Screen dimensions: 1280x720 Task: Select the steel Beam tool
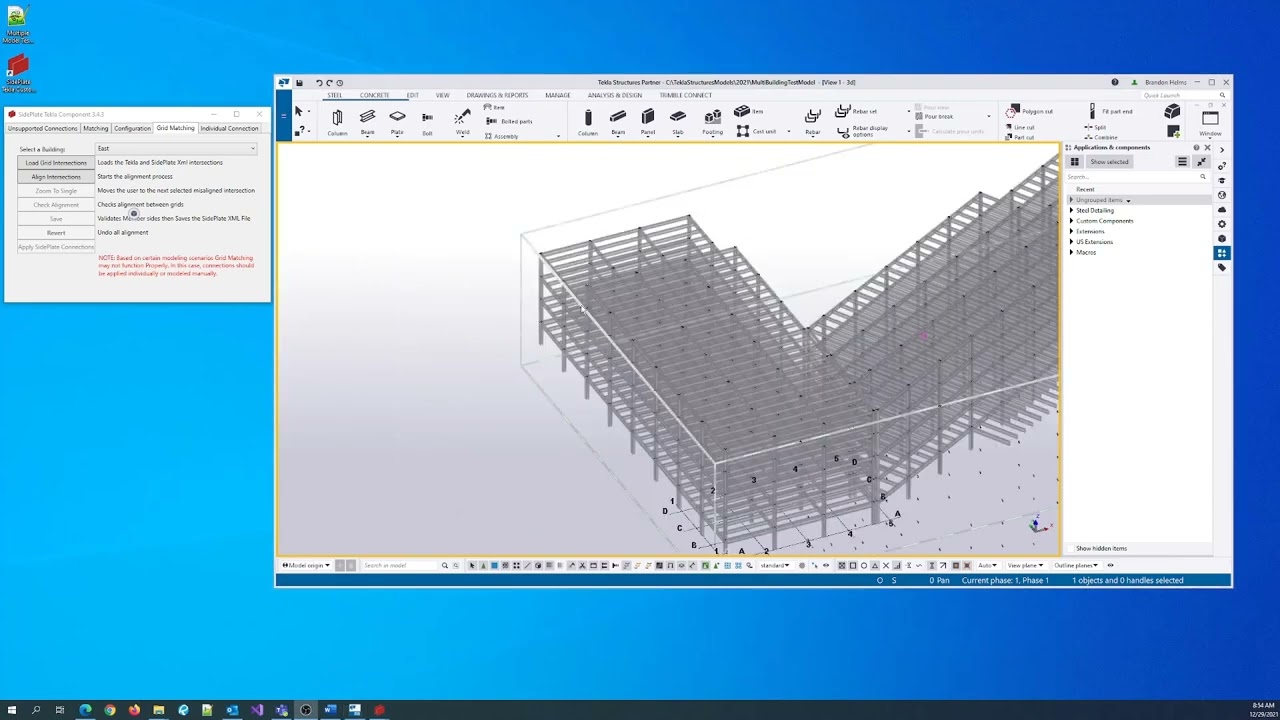click(367, 121)
